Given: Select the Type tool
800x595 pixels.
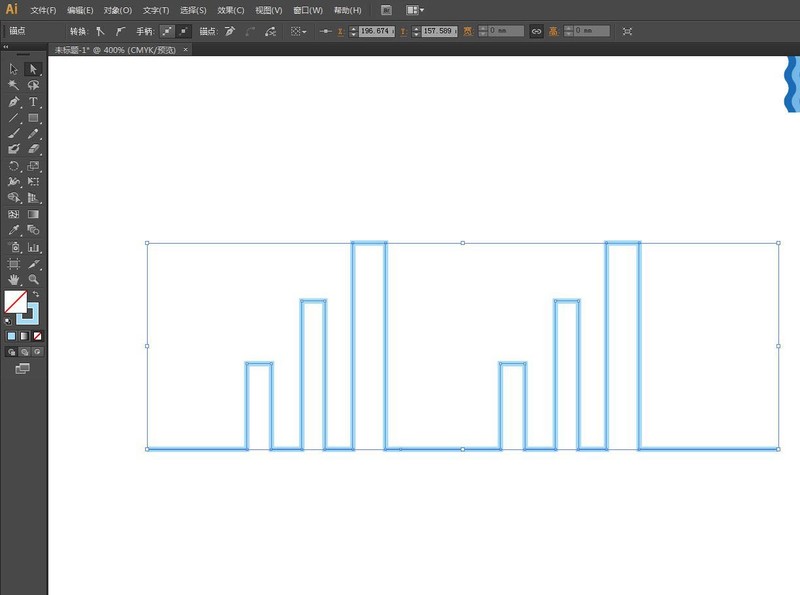Looking at the screenshot, I should 33,102.
